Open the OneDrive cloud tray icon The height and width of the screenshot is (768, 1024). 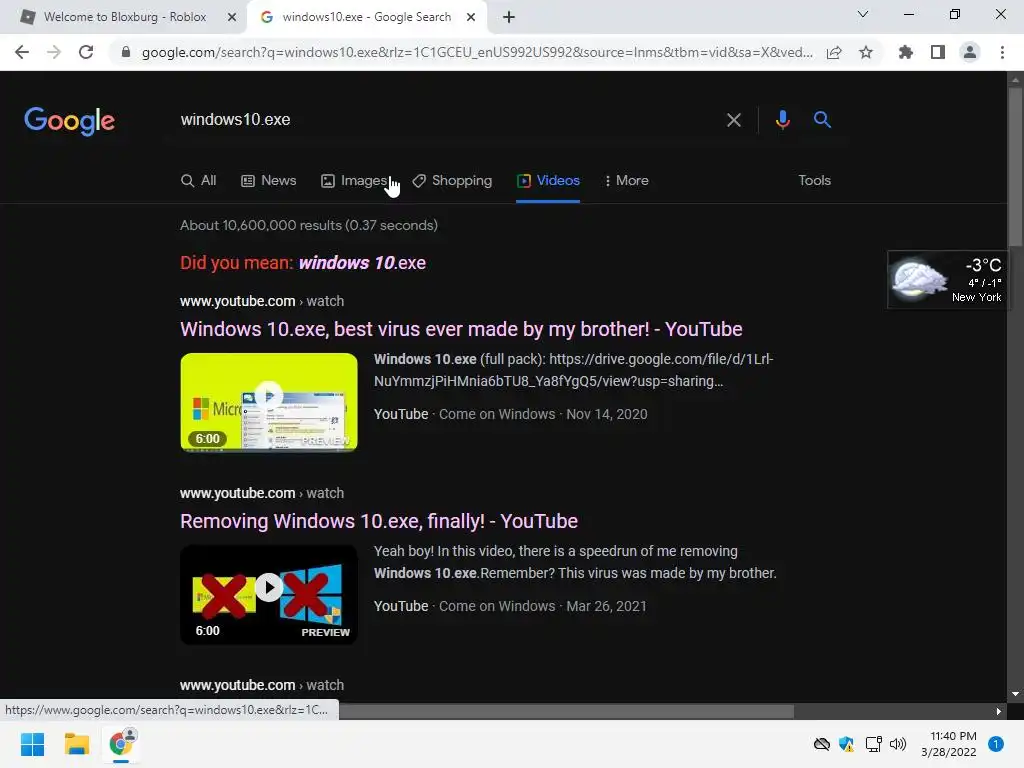[822, 744]
